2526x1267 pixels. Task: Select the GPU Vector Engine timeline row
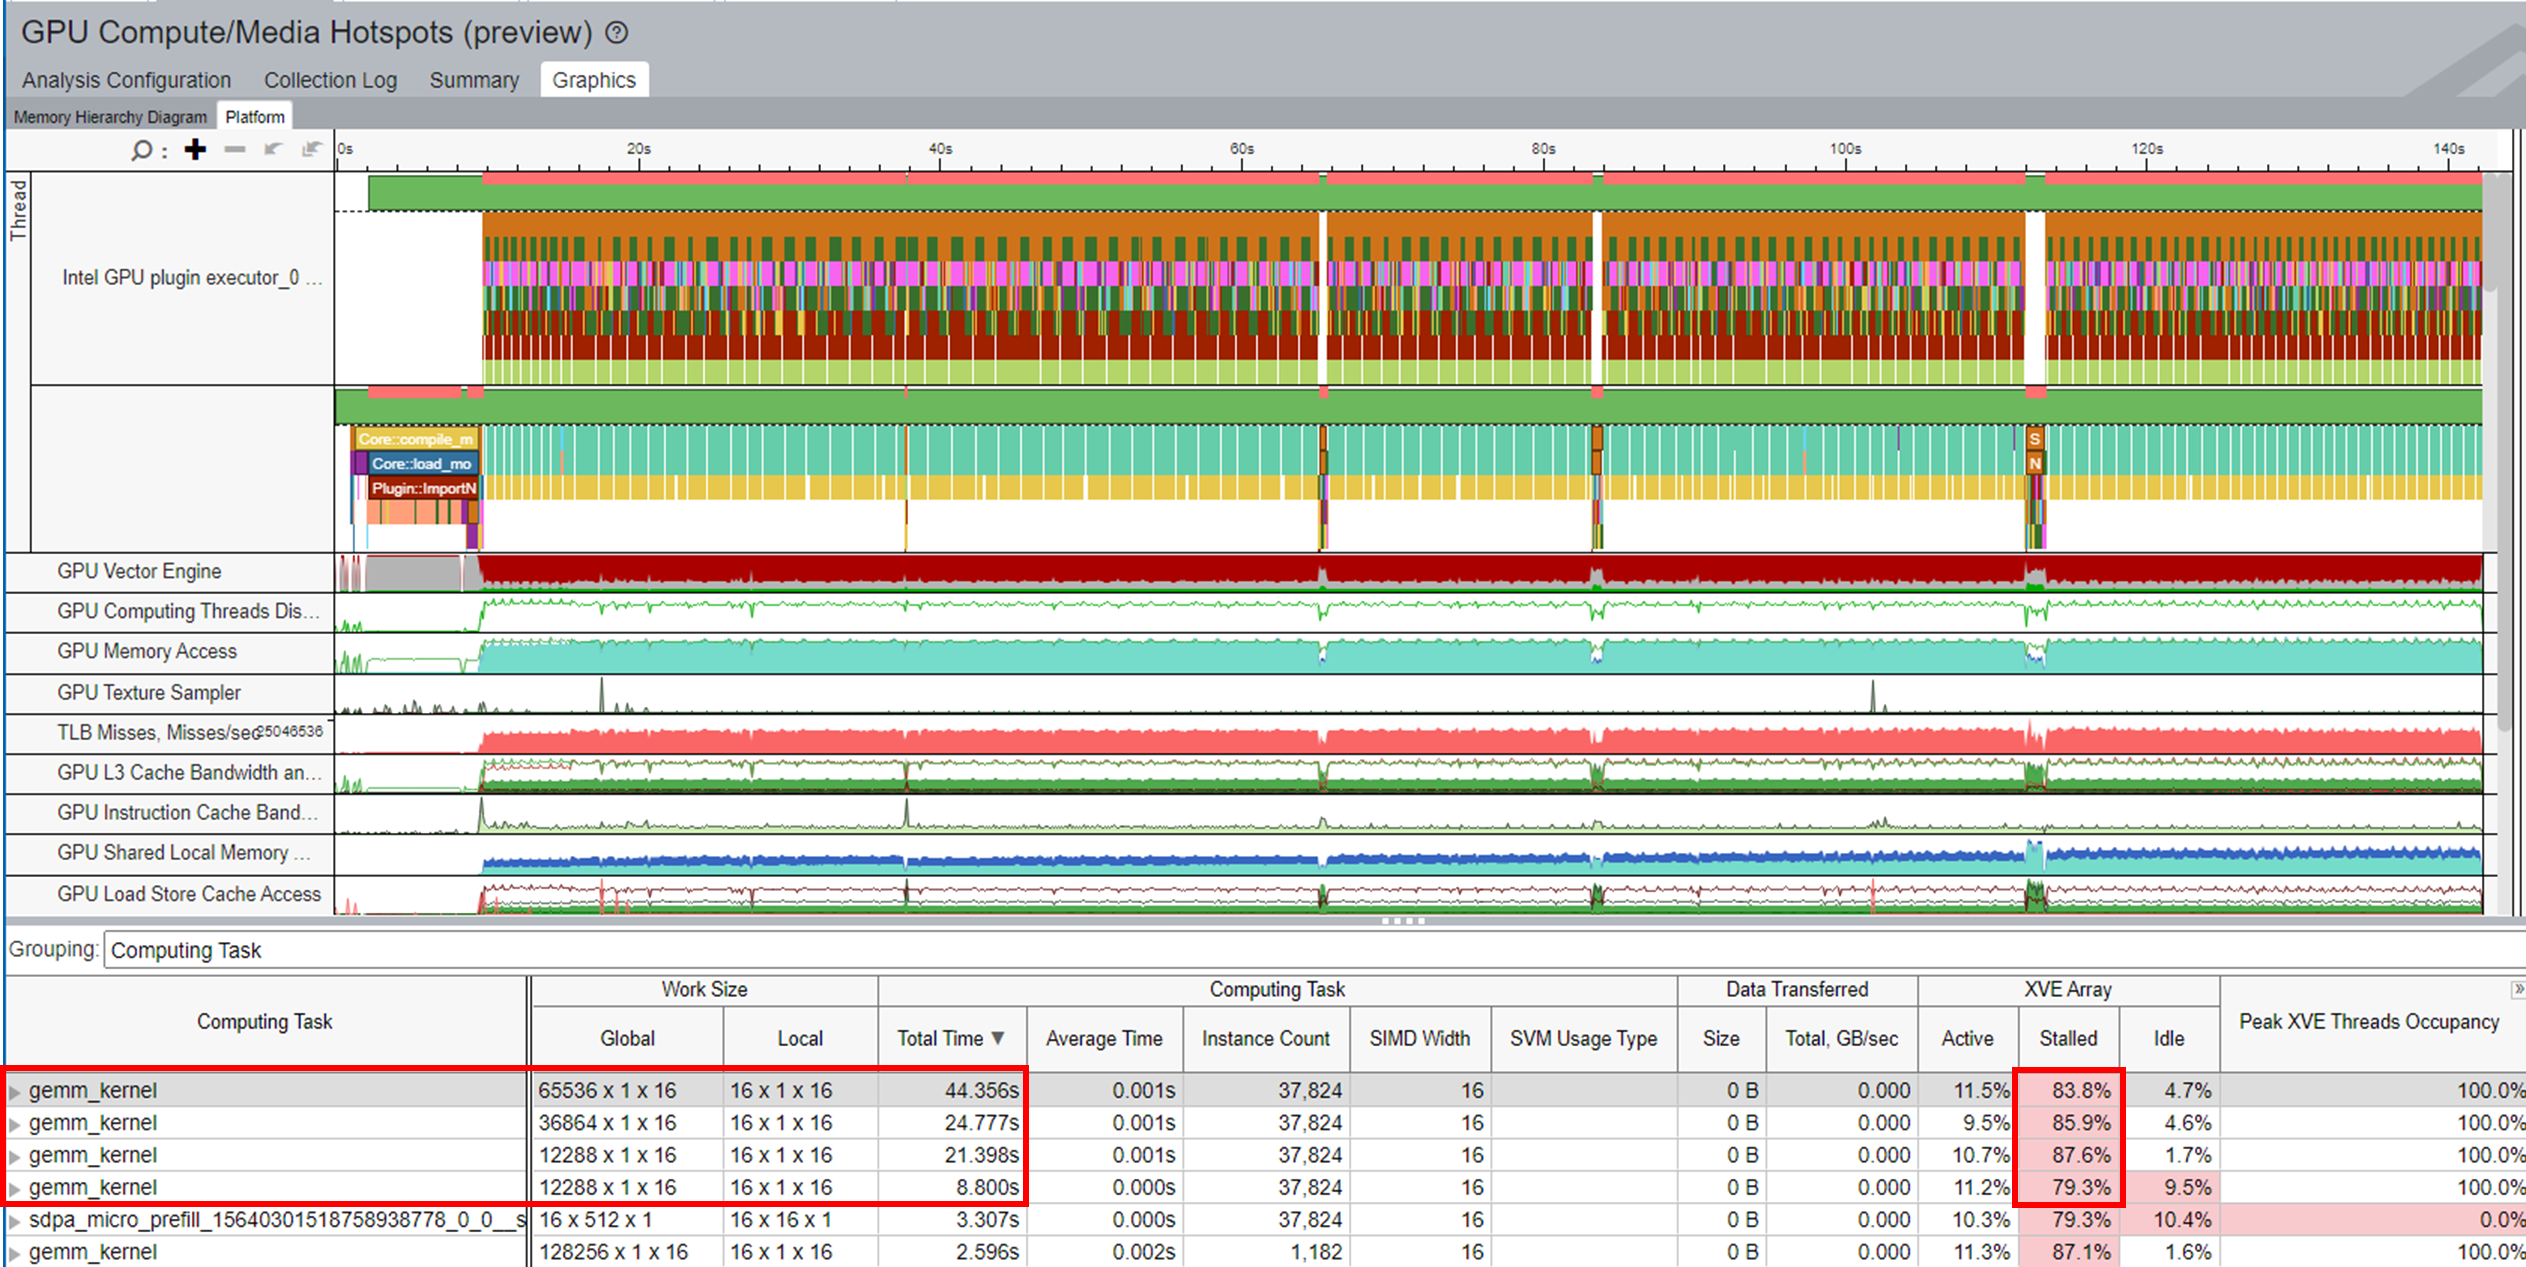coord(139,571)
